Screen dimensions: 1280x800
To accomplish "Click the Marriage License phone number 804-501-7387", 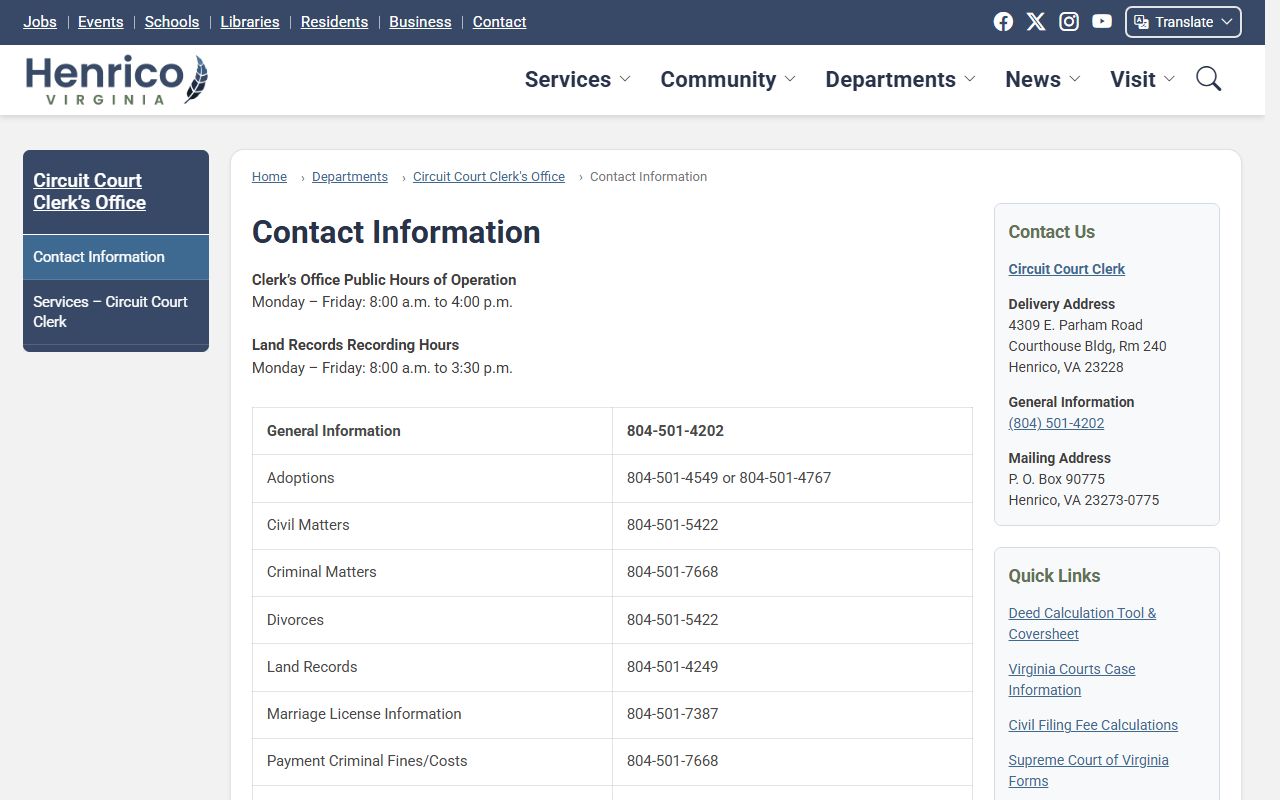I will click(x=672, y=714).
